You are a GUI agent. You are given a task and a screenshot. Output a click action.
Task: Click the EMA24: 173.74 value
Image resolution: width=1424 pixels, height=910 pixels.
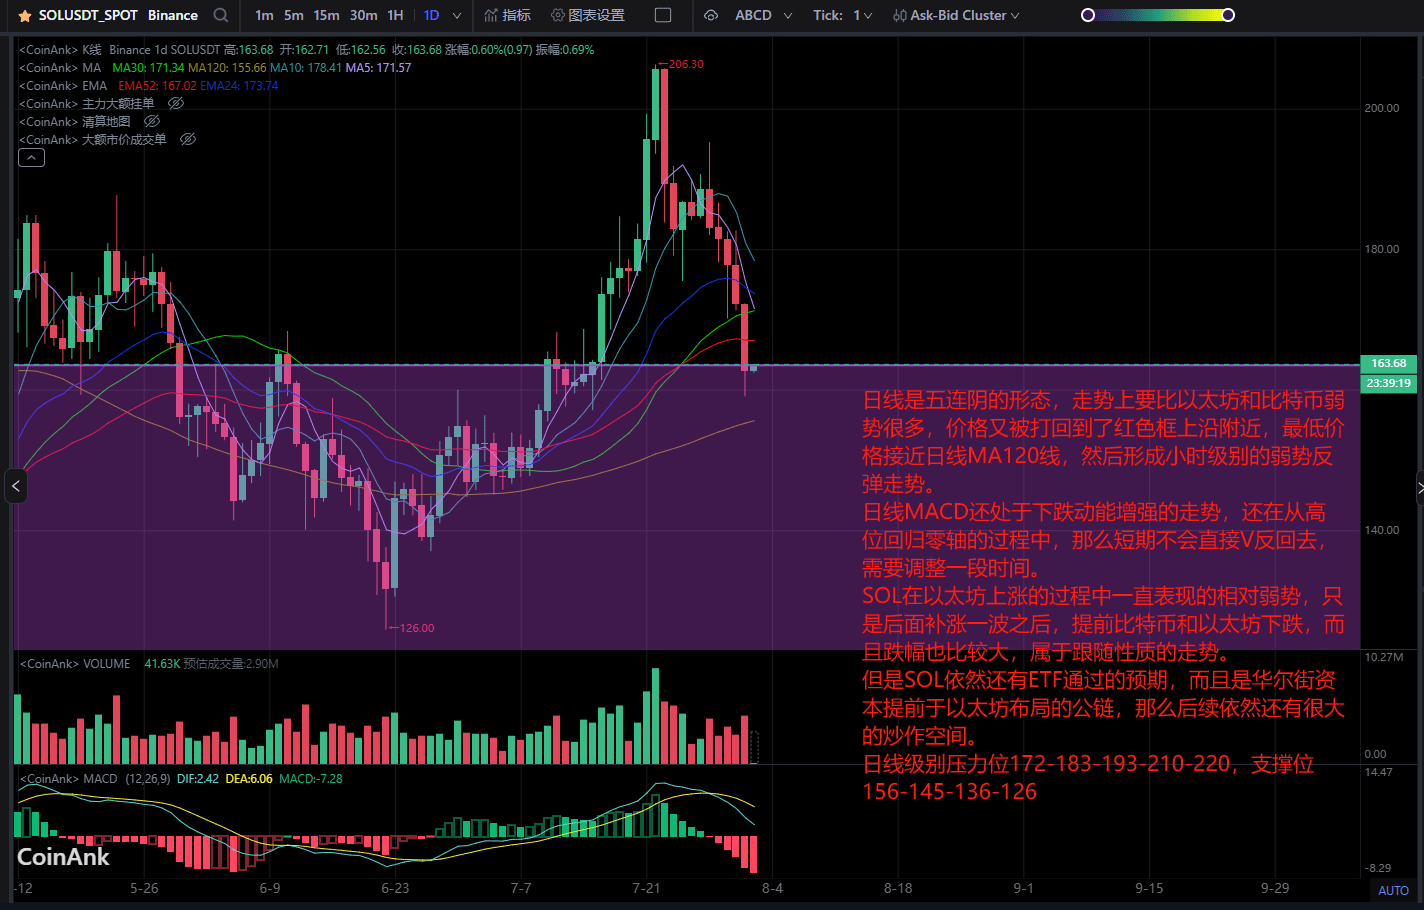[x=239, y=86]
